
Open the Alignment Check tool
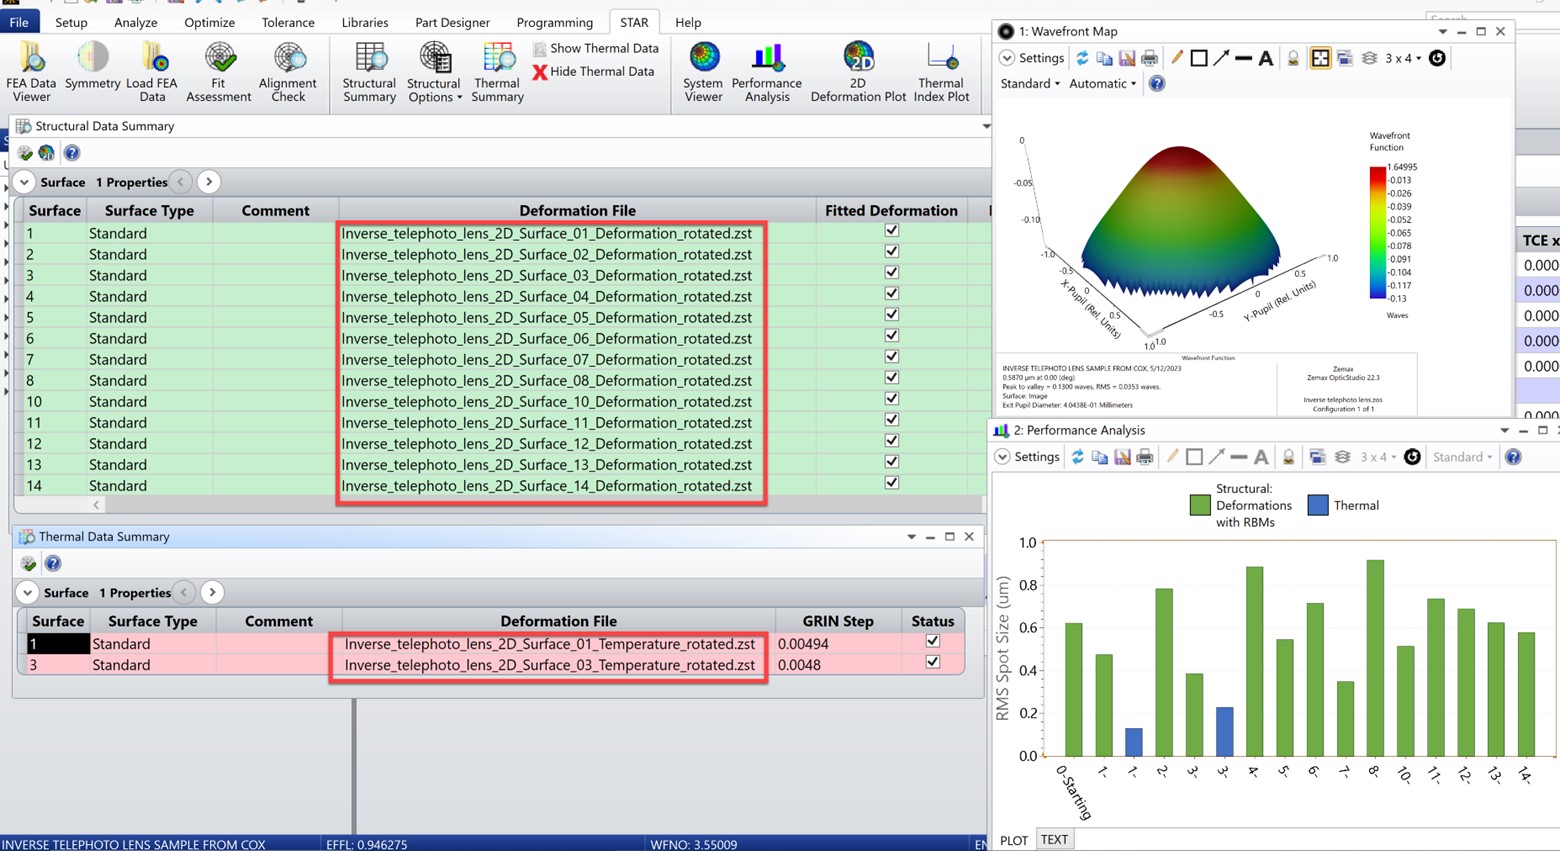(x=288, y=72)
